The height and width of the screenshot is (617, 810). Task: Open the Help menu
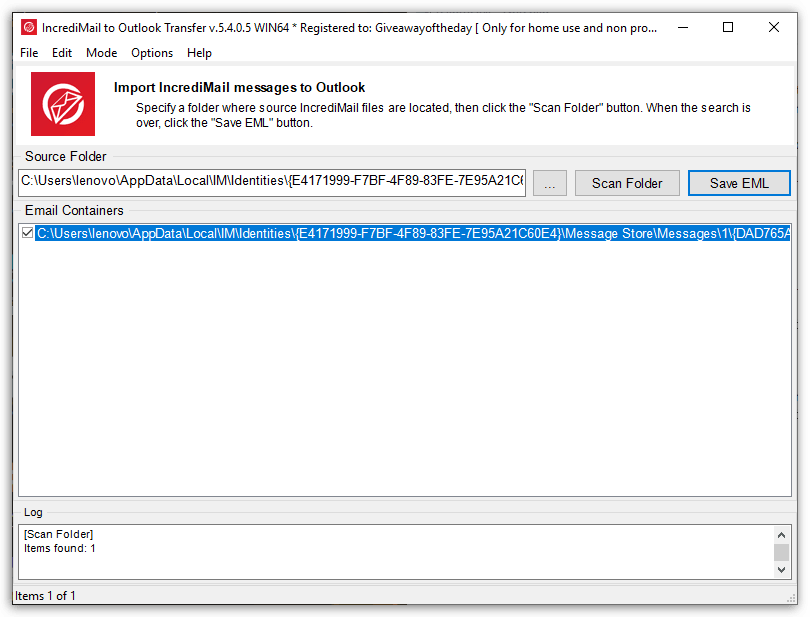[199, 53]
